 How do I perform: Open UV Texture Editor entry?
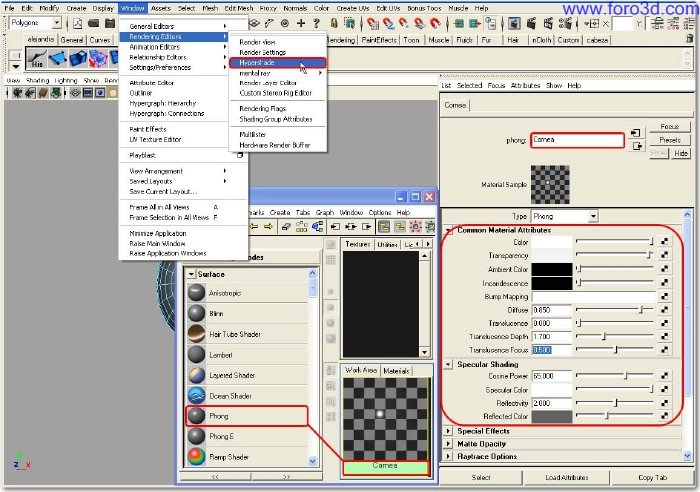pos(155,139)
